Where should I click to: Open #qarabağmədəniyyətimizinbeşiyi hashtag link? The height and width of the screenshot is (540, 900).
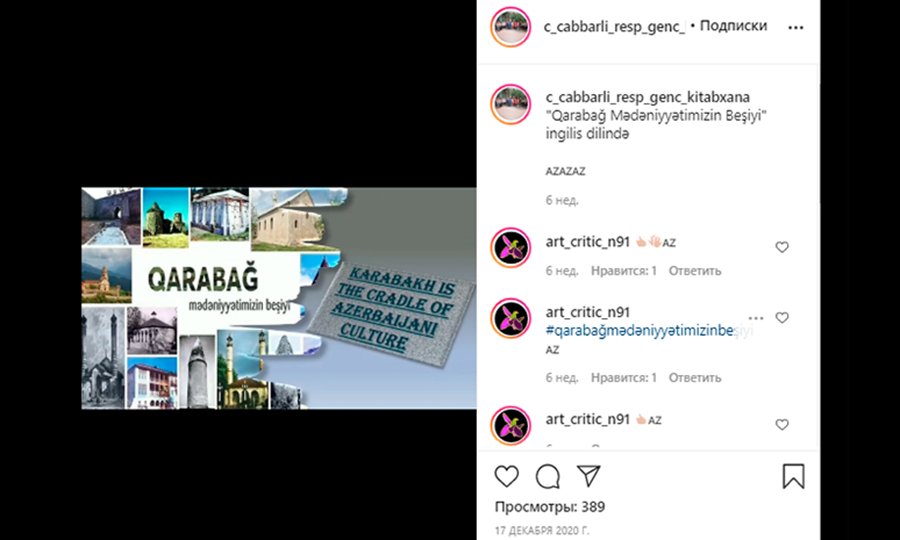pyautogui.click(x=649, y=331)
